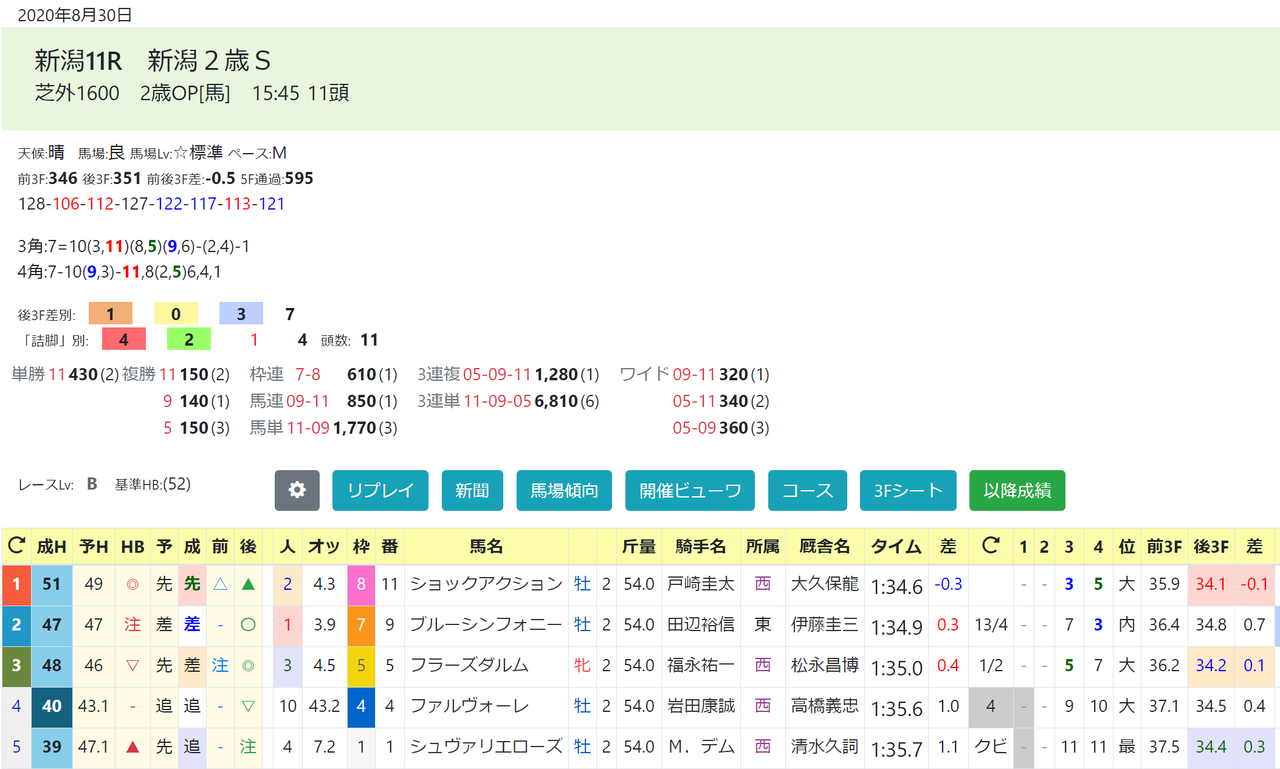Select horse フラーズダルム
1280x769 pixels.
tap(468, 666)
